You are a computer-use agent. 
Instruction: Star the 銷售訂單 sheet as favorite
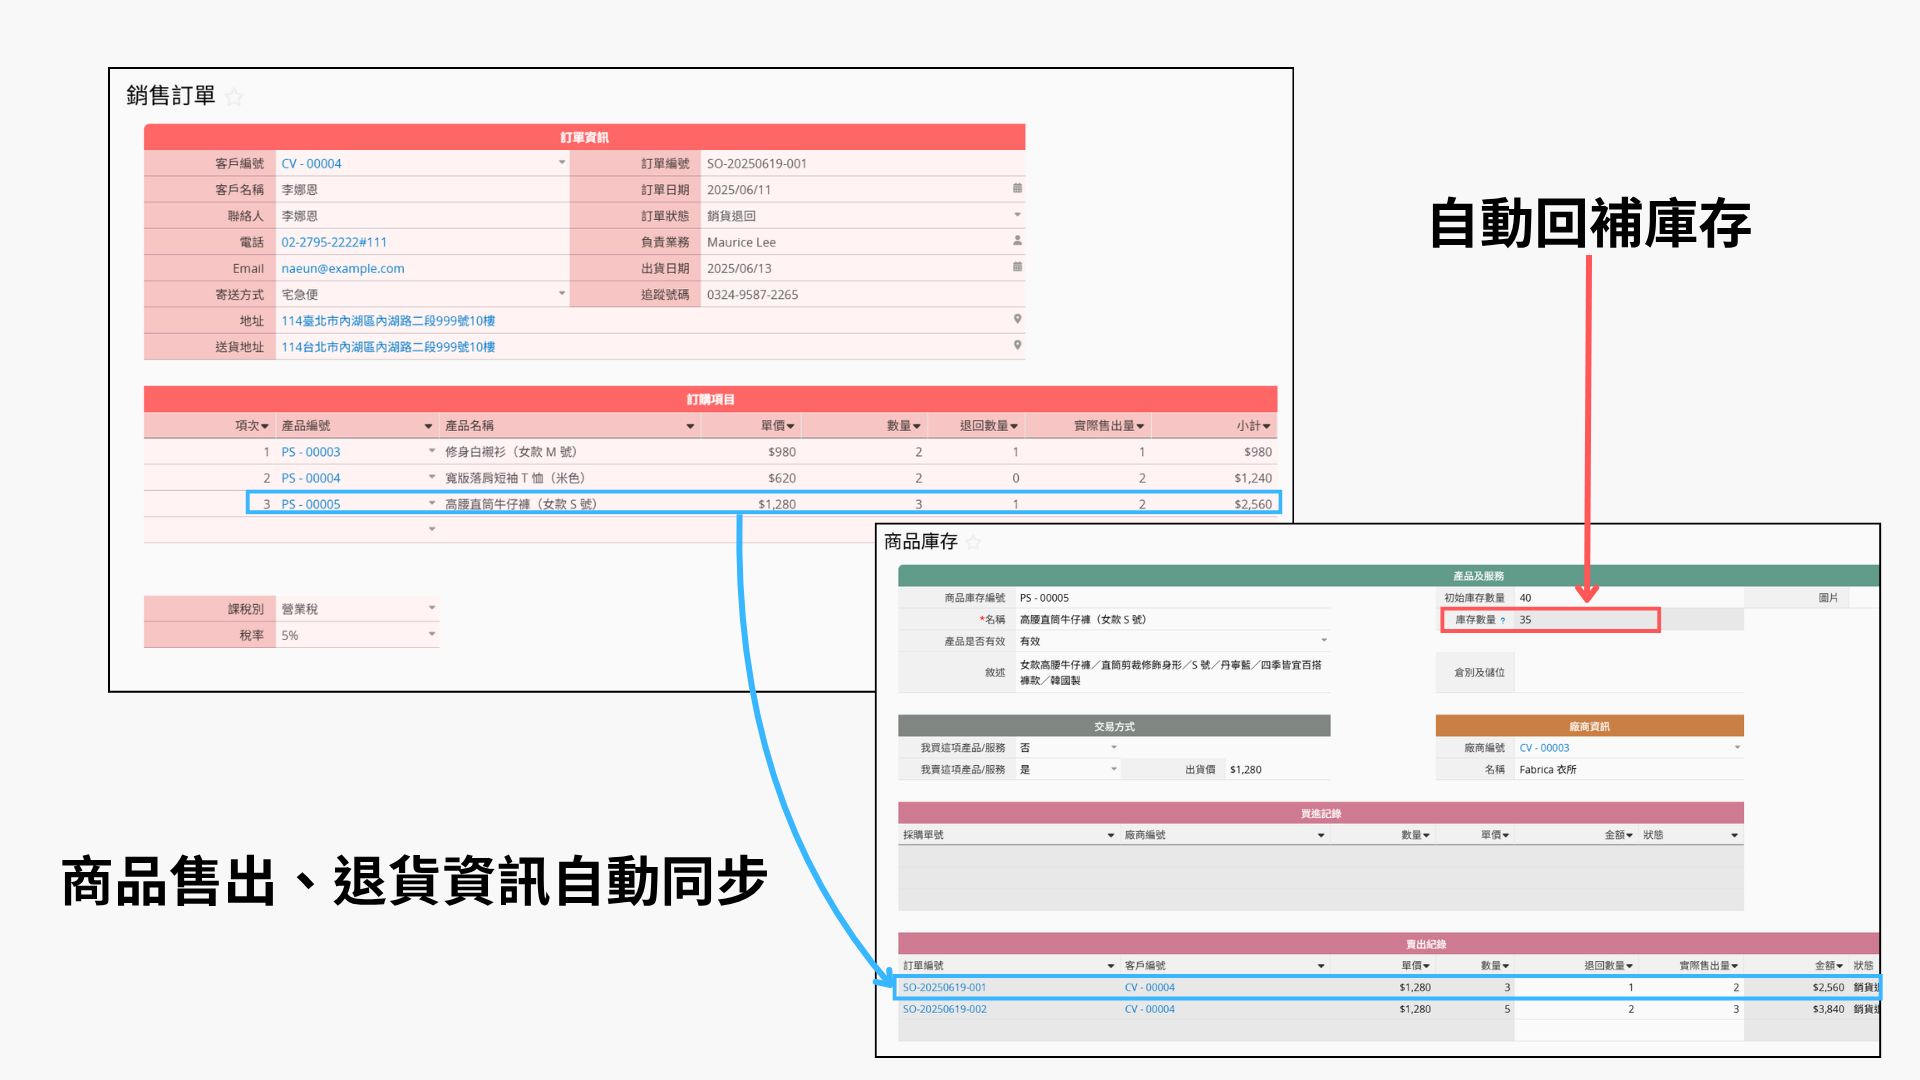point(234,97)
